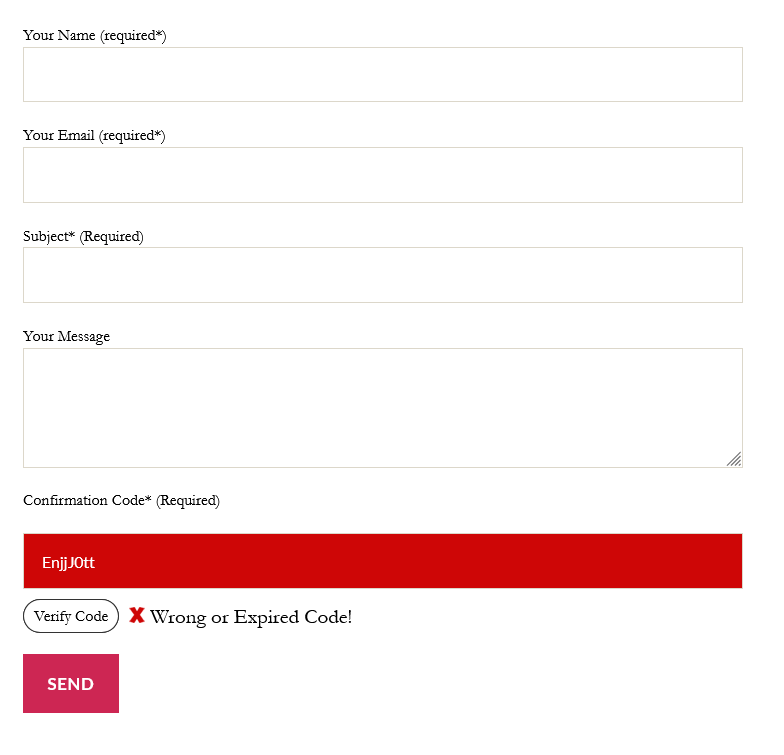Screen dimensions: 784x755
Task: Select the Subject text box
Action: coord(382,275)
